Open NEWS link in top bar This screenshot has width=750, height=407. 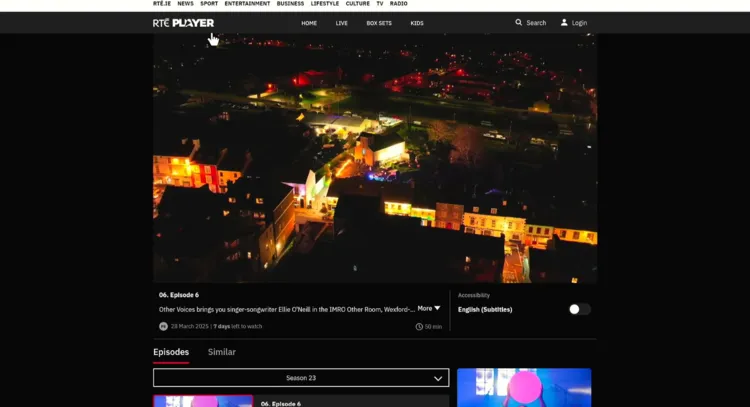point(186,3)
